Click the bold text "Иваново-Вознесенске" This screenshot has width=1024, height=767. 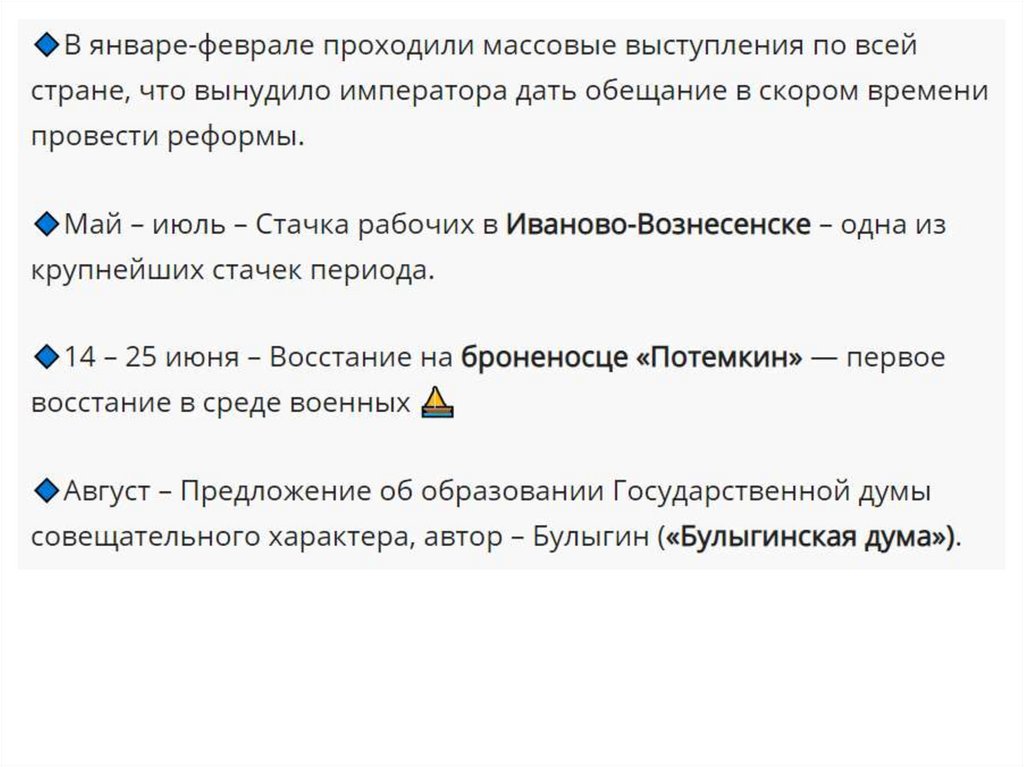click(x=657, y=225)
